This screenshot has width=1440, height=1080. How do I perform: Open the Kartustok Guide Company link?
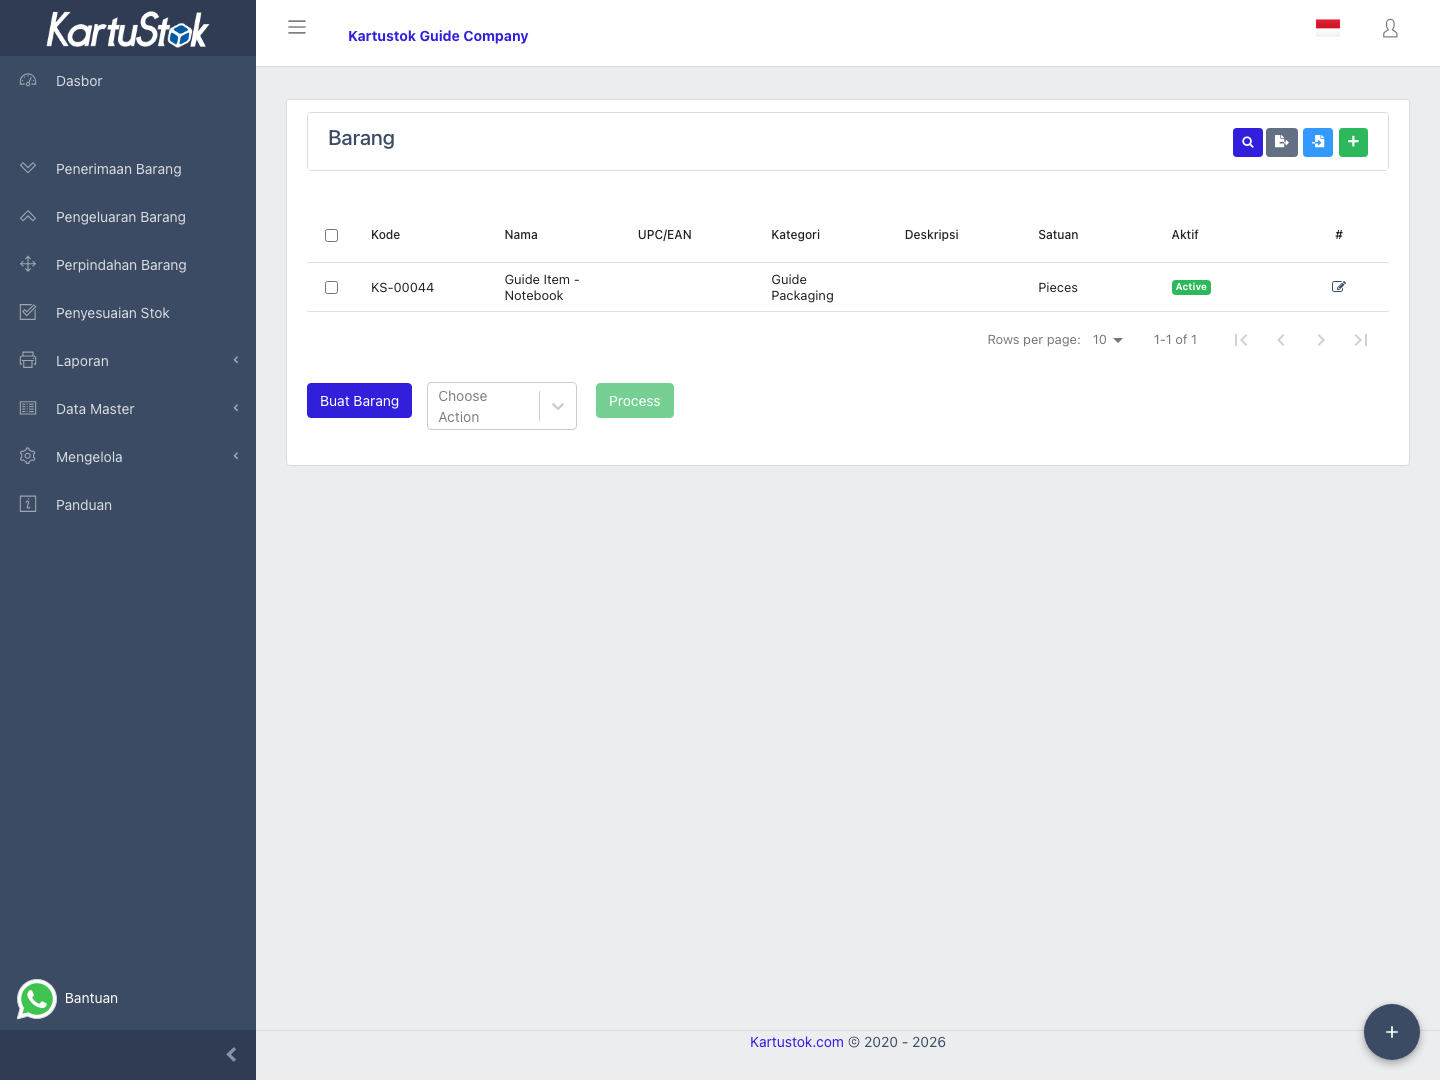438,36
